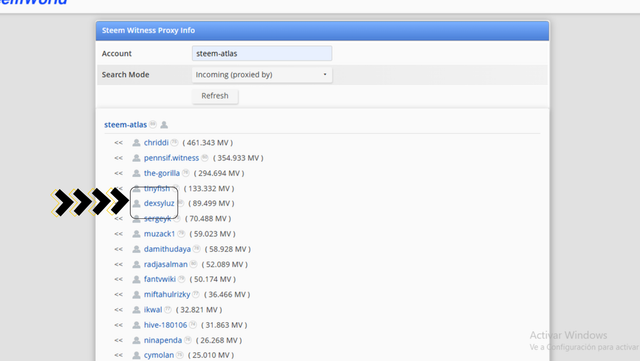
Task: Expand the << arrow in radjasalman row
Action: (x=118, y=264)
